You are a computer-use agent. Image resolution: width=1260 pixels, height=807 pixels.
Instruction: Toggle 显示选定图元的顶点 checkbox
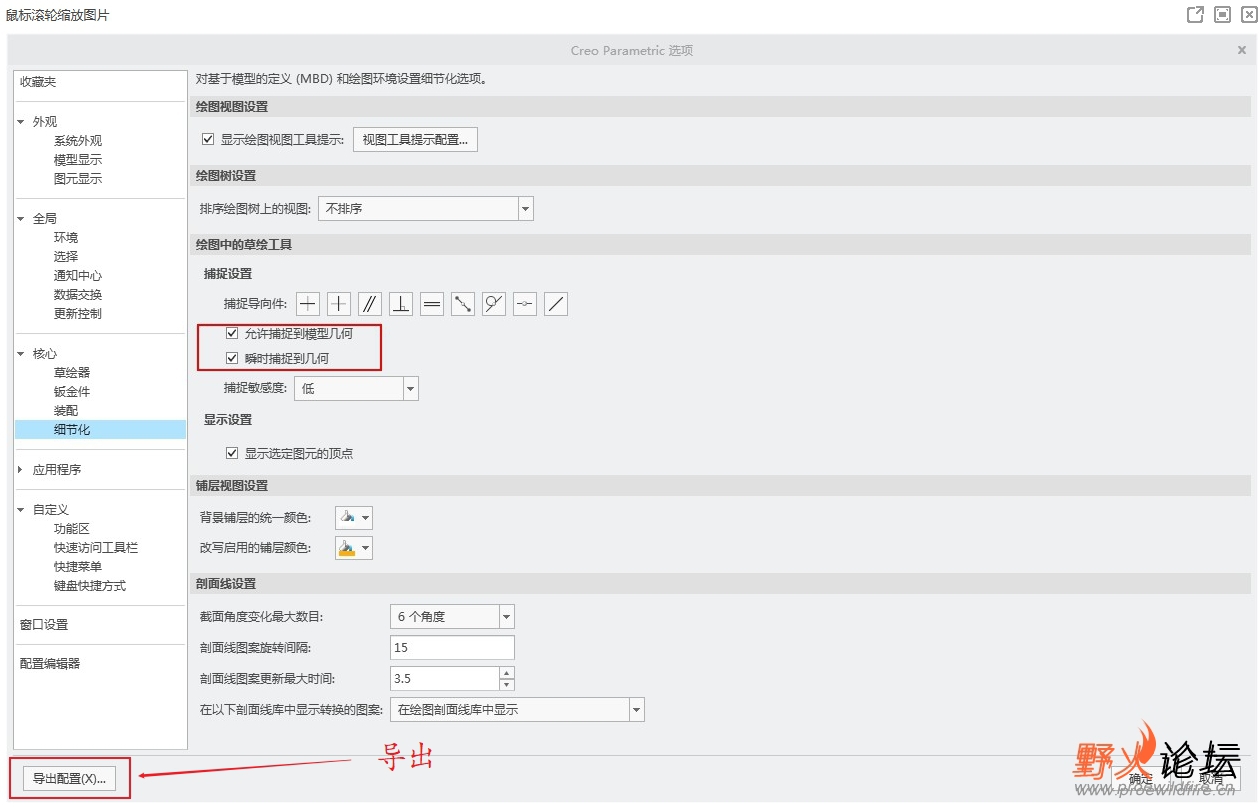232,453
